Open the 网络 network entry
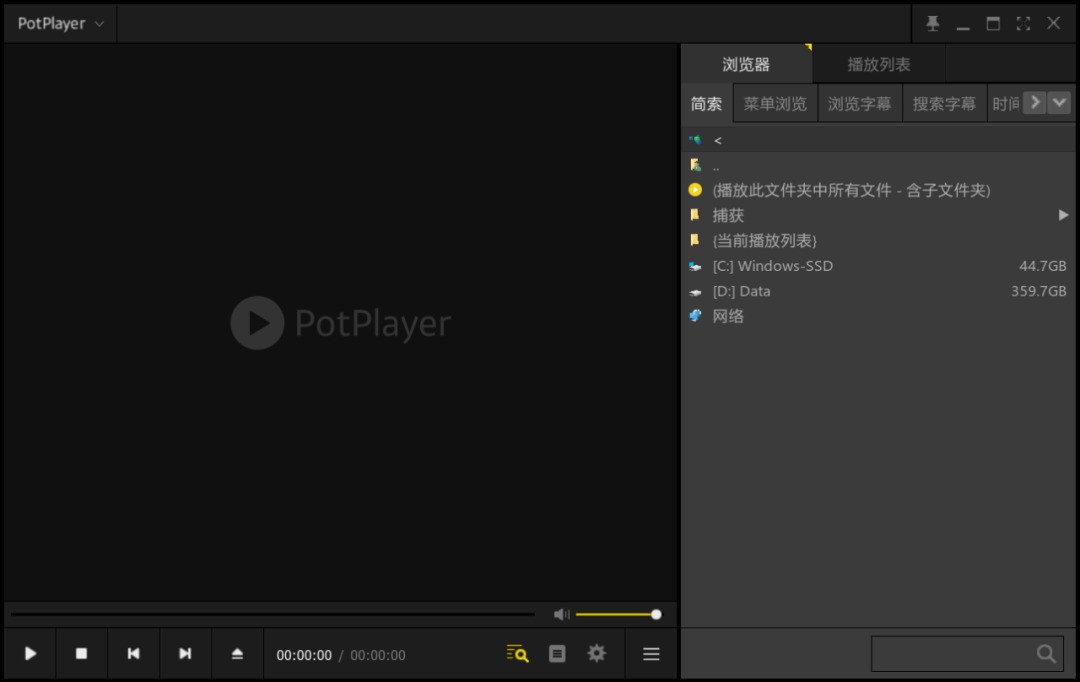Viewport: 1080px width, 682px height. [x=878, y=316]
